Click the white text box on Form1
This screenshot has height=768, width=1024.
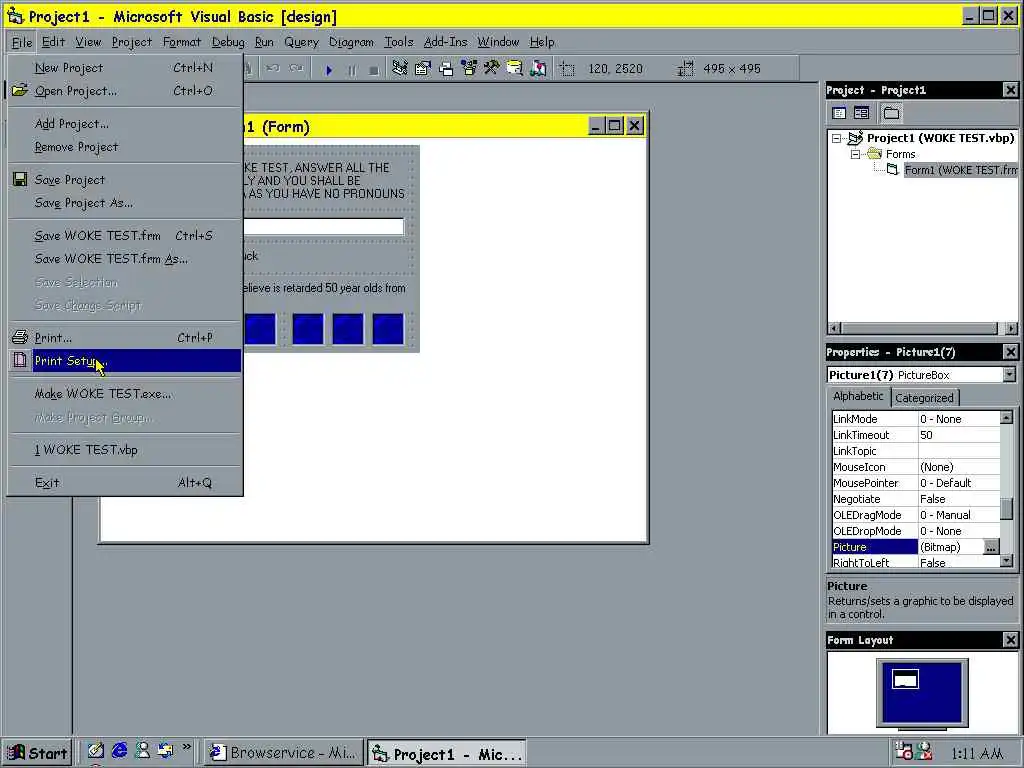324,227
